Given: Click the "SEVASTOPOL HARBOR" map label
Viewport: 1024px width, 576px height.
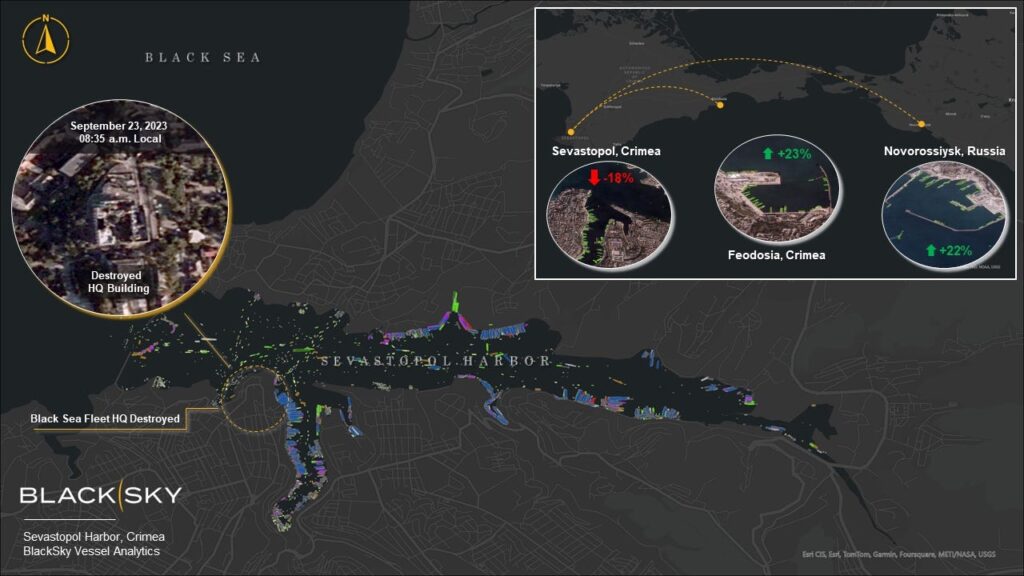Looking at the screenshot, I should [x=436, y=360].
